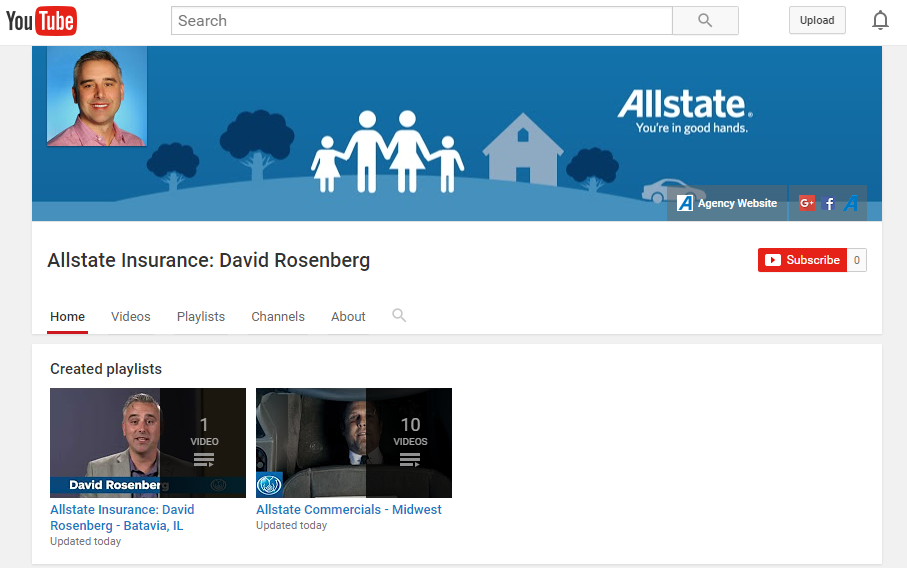Select the Home tab
Screen dimensions: 907x568
(x=68, y=316)
